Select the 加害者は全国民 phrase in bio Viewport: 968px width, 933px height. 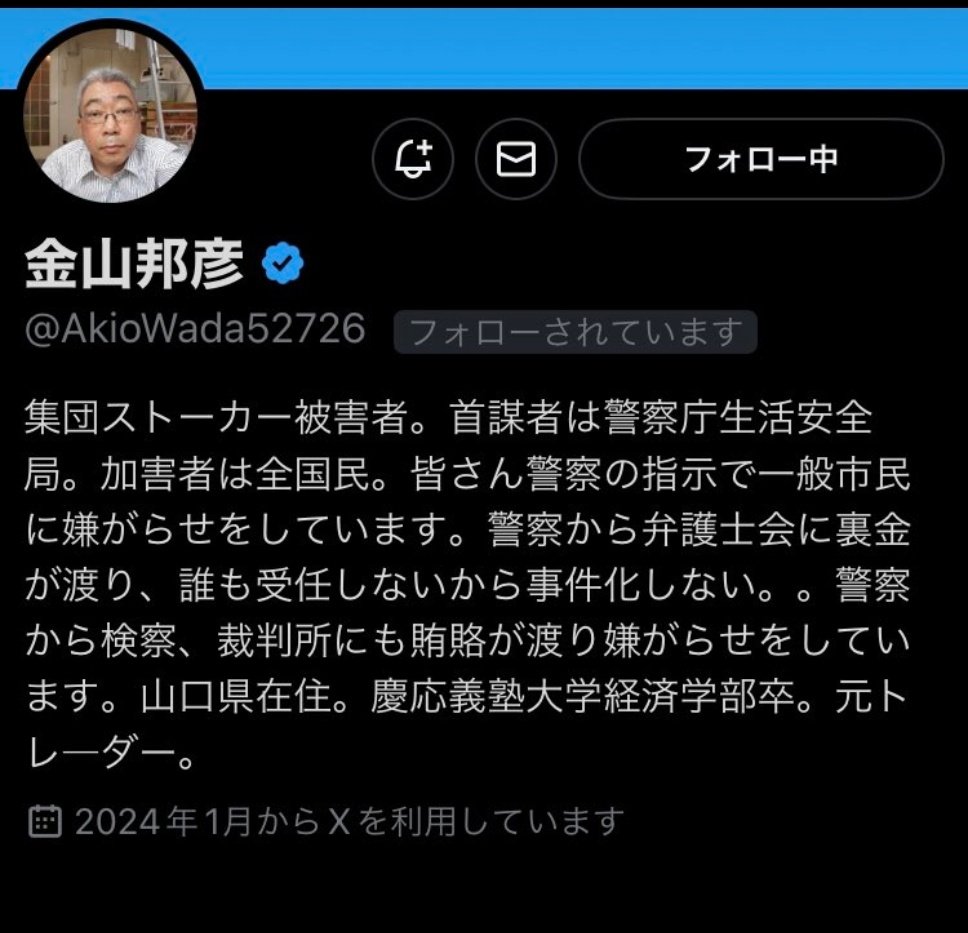tap(235, 474)
